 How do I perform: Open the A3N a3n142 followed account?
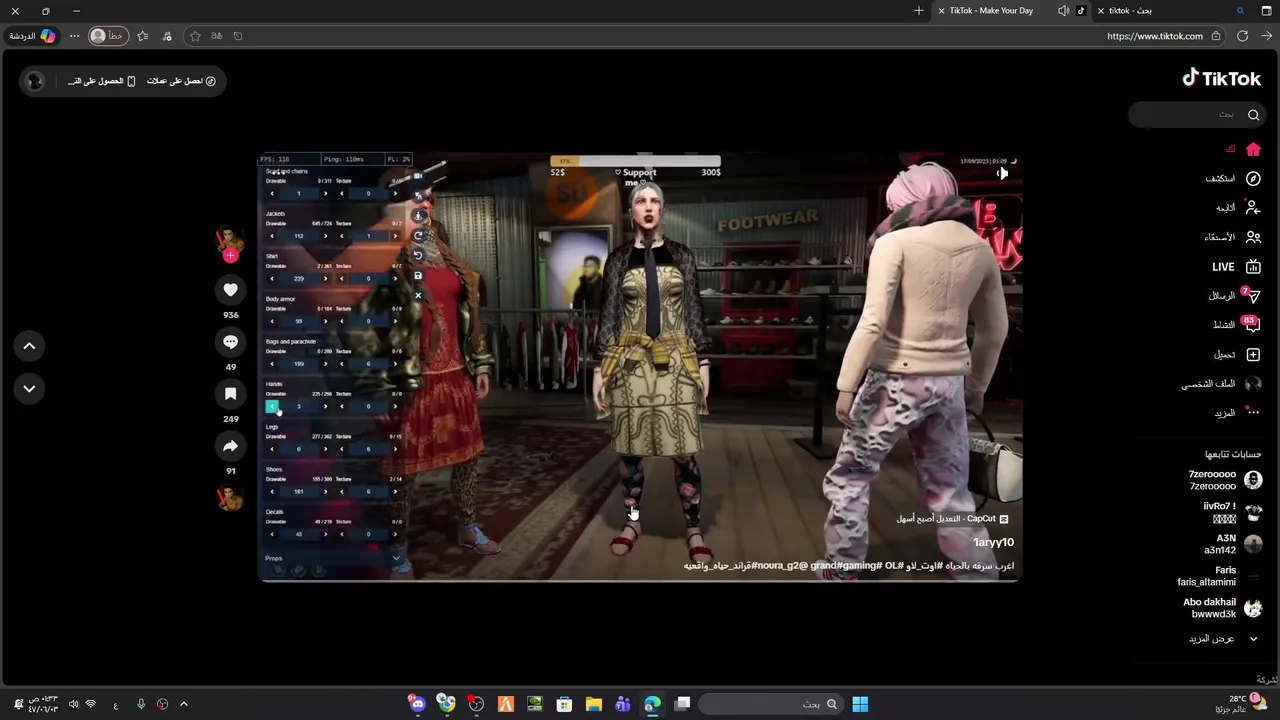coord(1233,544)
